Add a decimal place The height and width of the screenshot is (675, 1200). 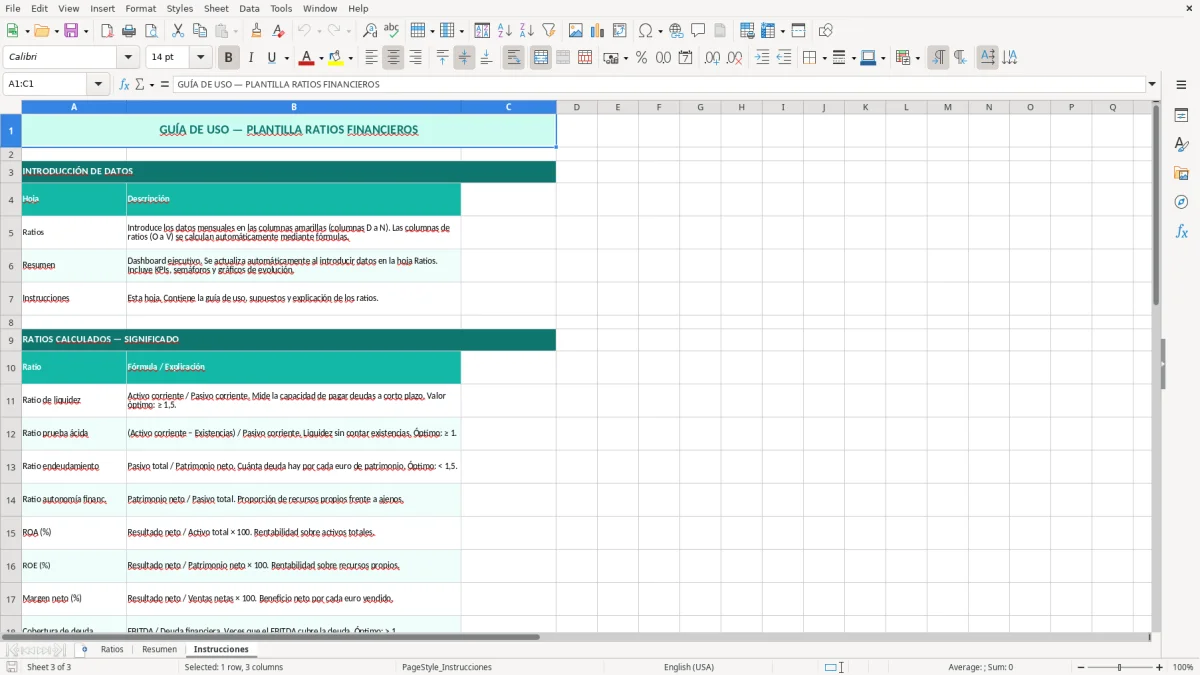[713, 58]
